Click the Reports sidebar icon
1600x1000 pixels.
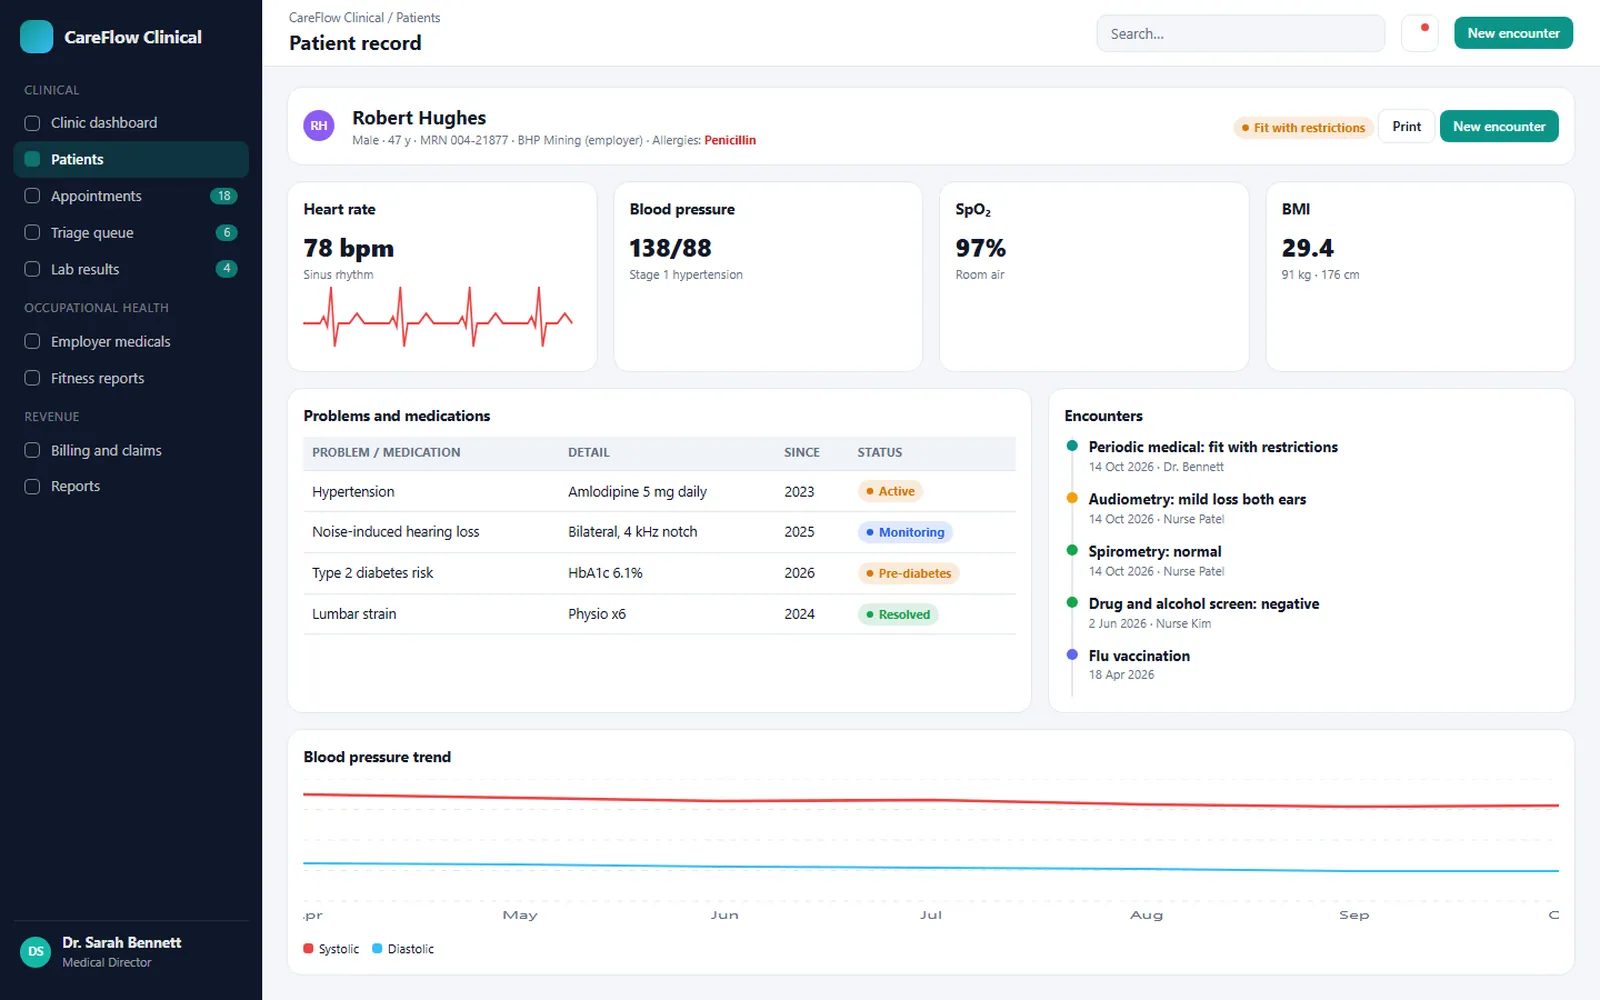pyautogui.click(x=32, y=486)
